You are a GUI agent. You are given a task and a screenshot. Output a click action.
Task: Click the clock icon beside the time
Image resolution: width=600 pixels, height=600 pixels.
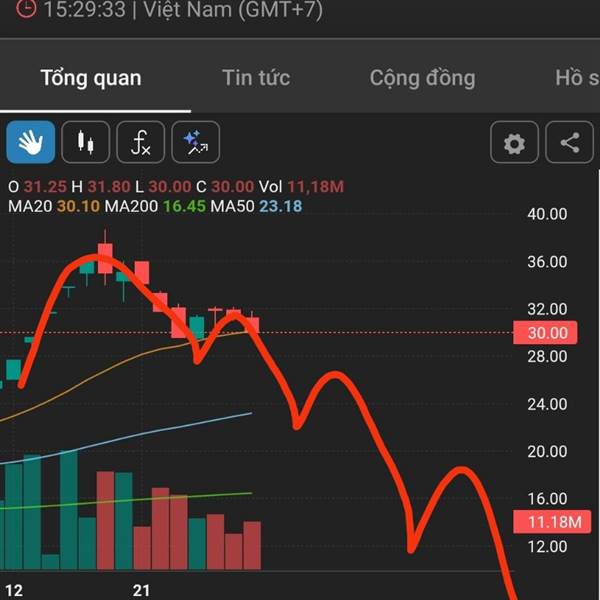[26, 8]
